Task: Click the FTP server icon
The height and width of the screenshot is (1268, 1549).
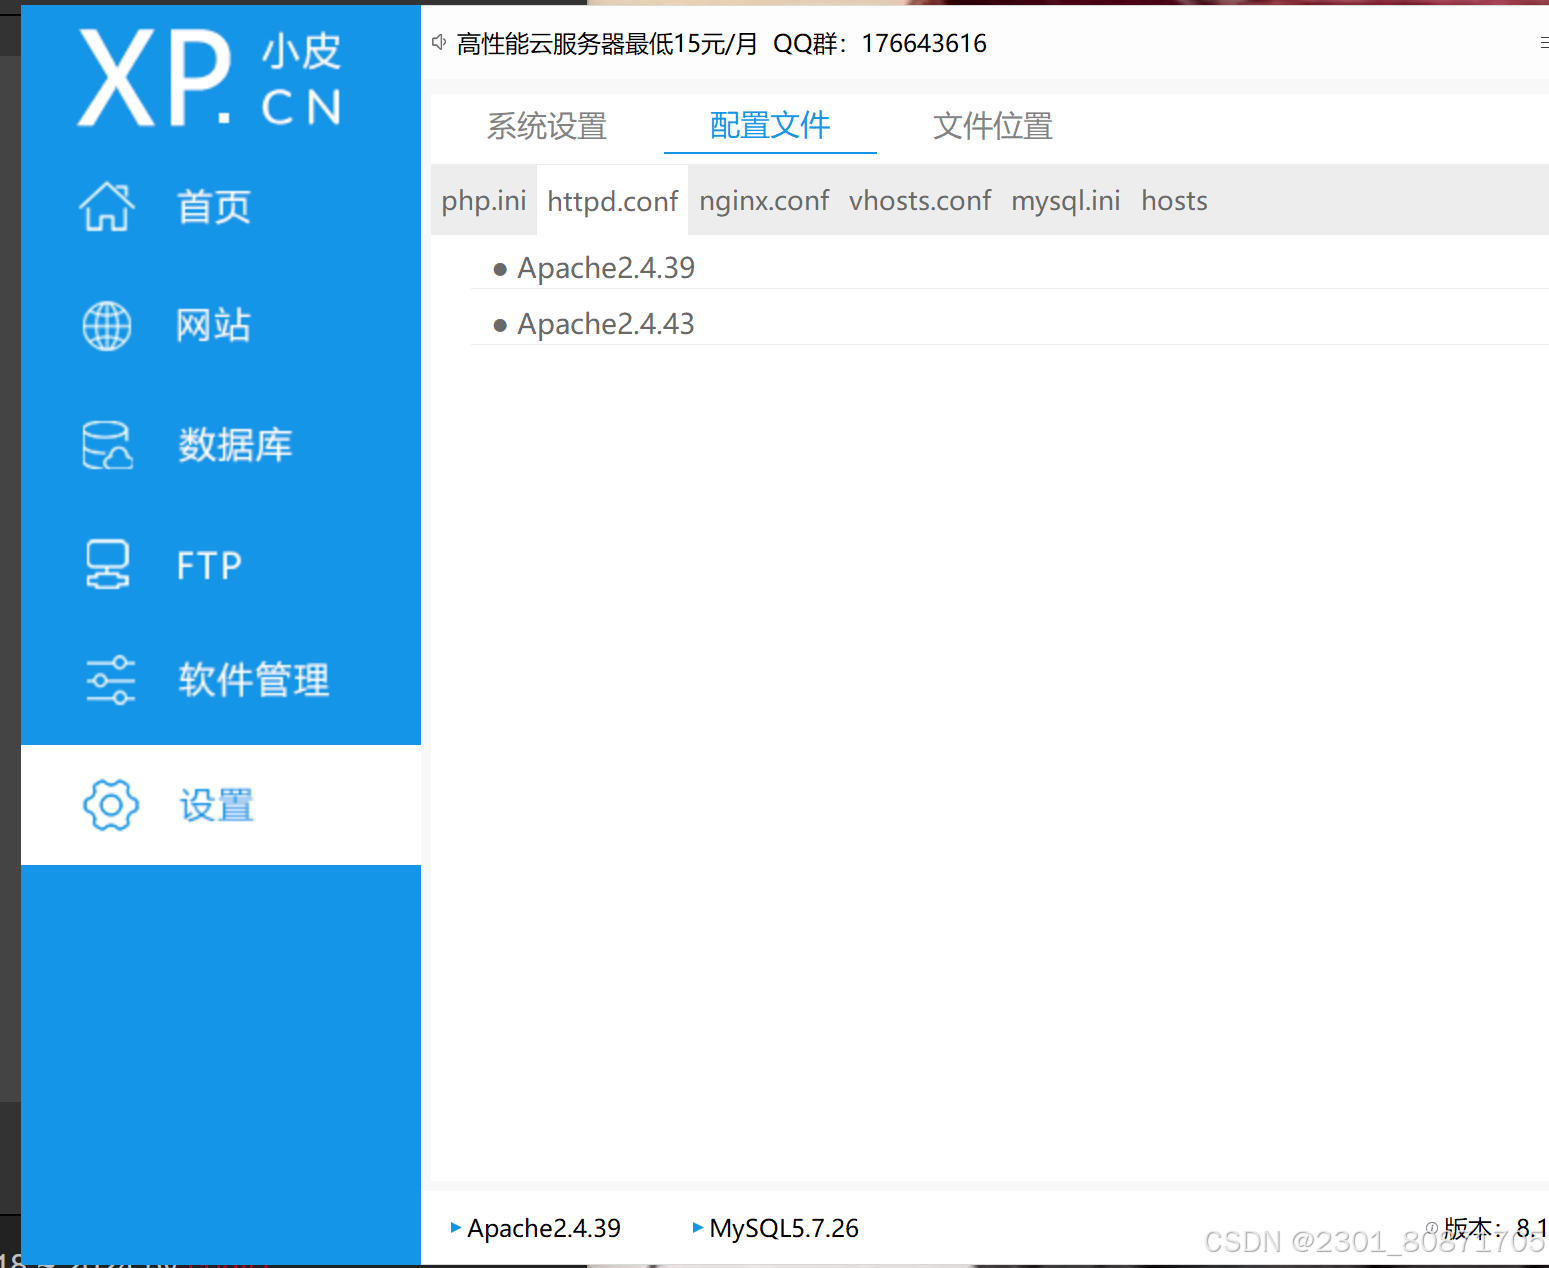Action: point(107,565)
